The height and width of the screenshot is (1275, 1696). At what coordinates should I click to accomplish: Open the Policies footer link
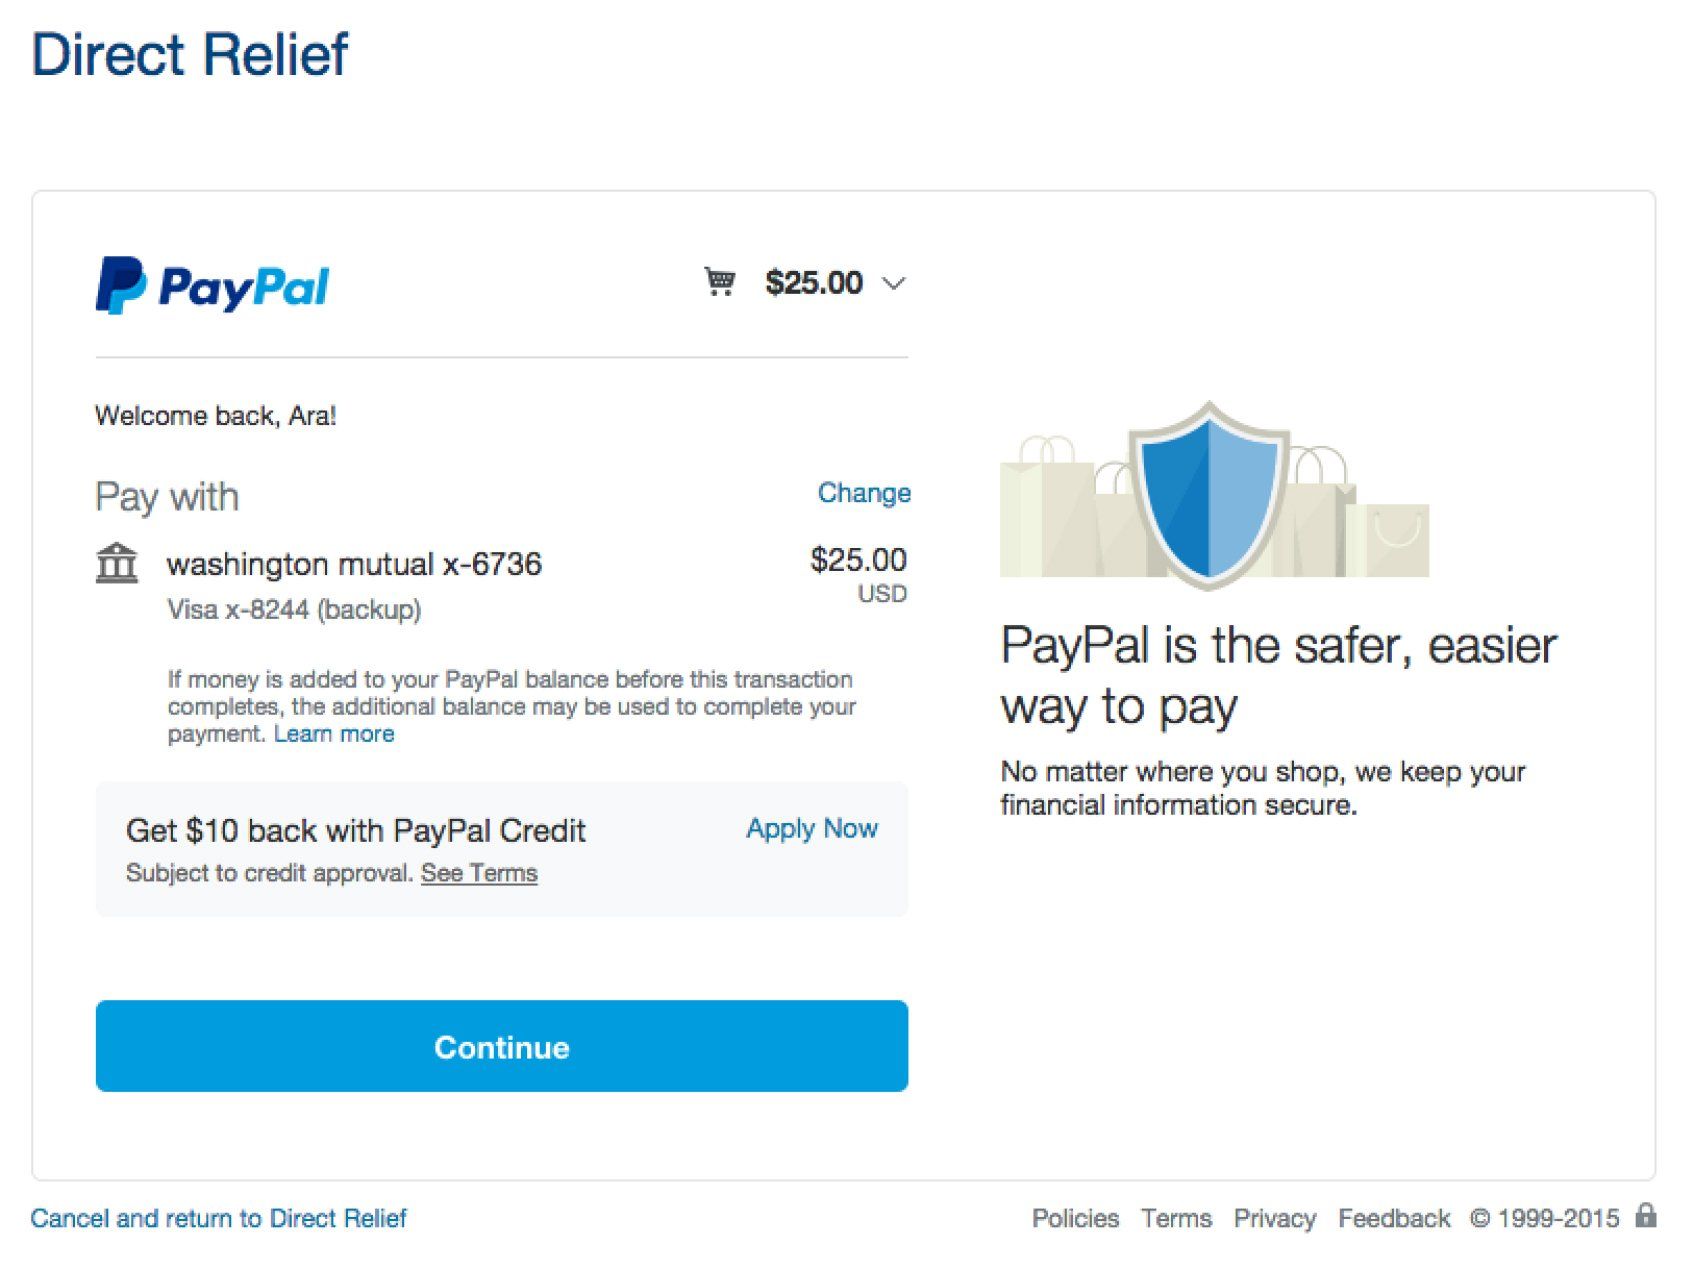(1075, 1218)
